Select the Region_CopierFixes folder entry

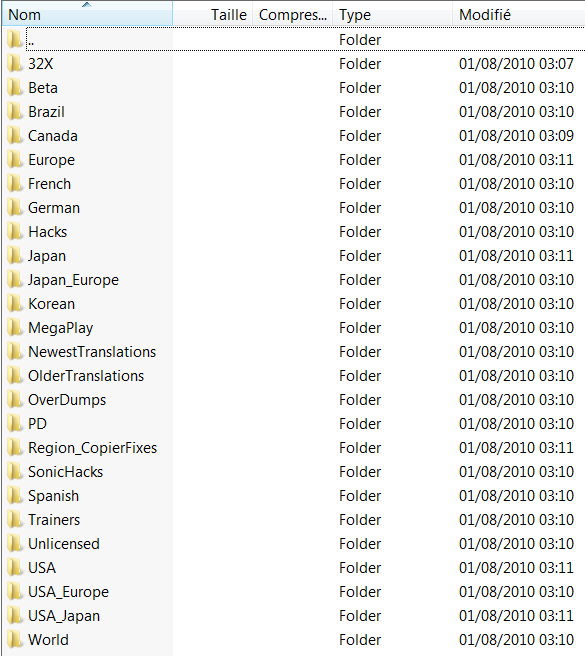[x=293, y=448]
